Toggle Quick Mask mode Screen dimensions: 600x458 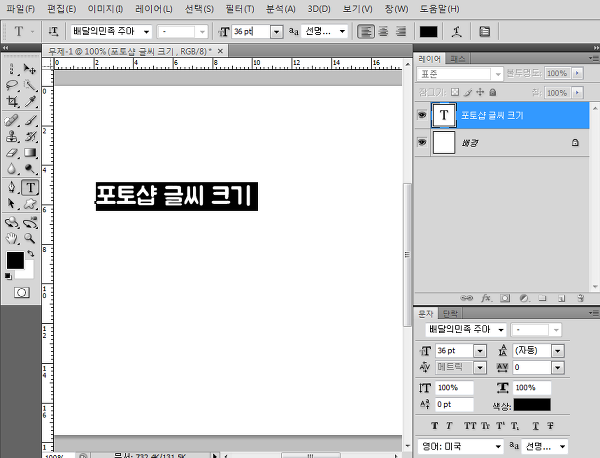coord(21,293)
